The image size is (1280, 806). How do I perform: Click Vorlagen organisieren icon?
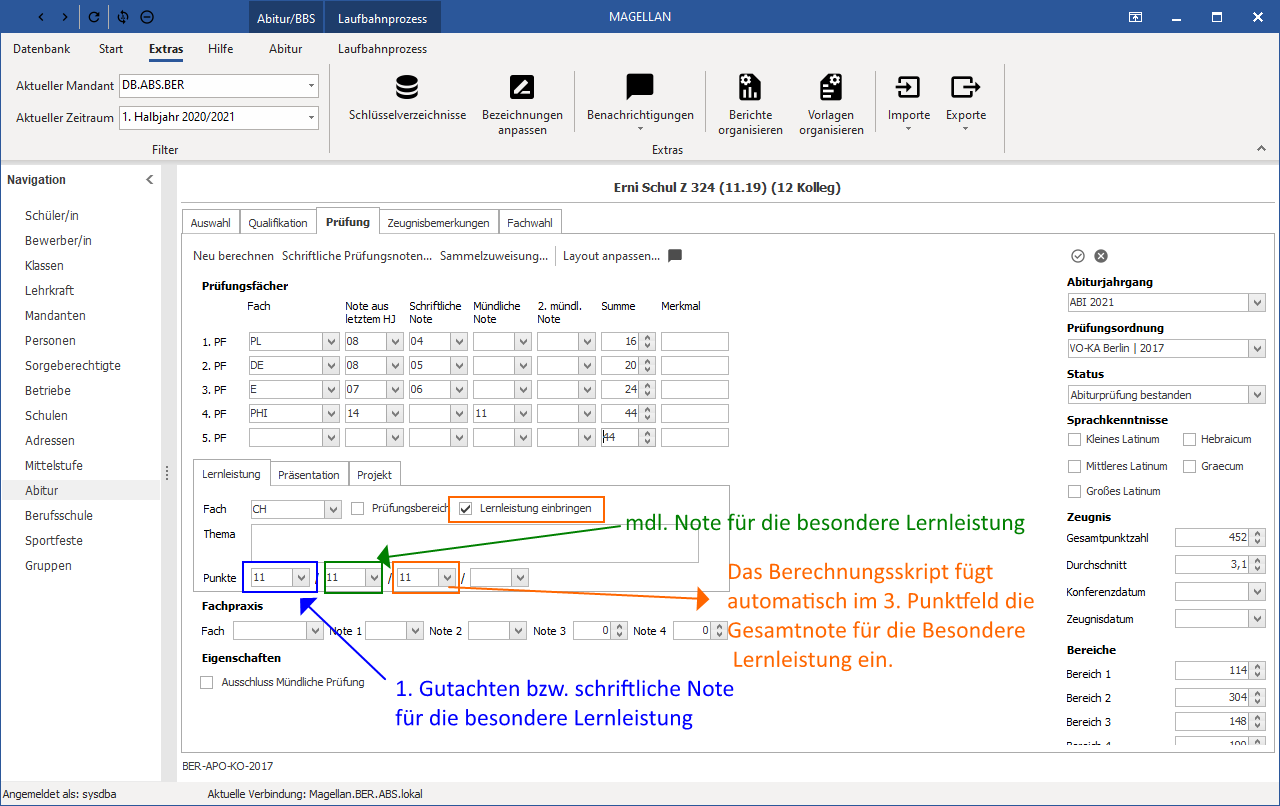pyautogui.click(x=831, y=87)
